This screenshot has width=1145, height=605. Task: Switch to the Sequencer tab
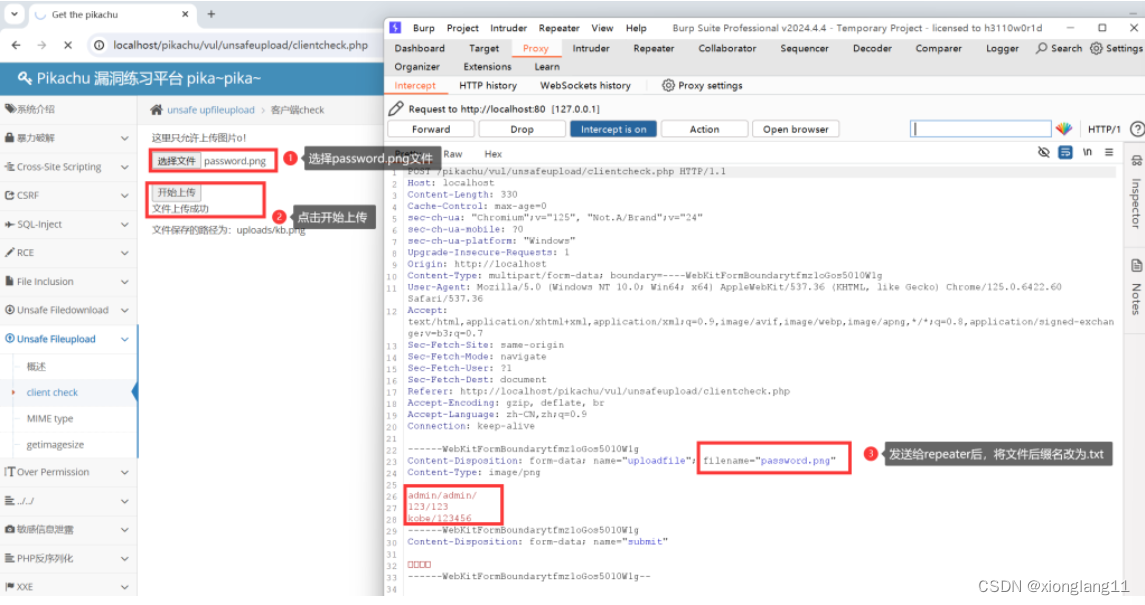click(x=804, y=48)
